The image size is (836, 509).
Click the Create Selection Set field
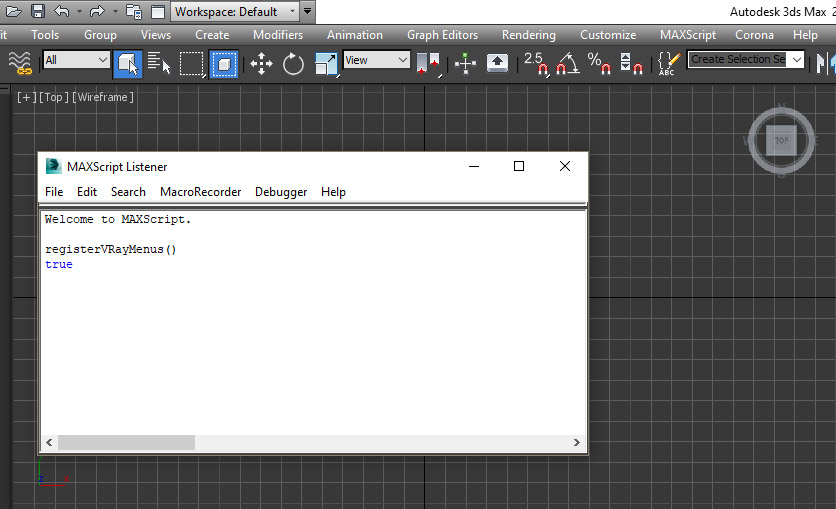[x=737, y=59]
